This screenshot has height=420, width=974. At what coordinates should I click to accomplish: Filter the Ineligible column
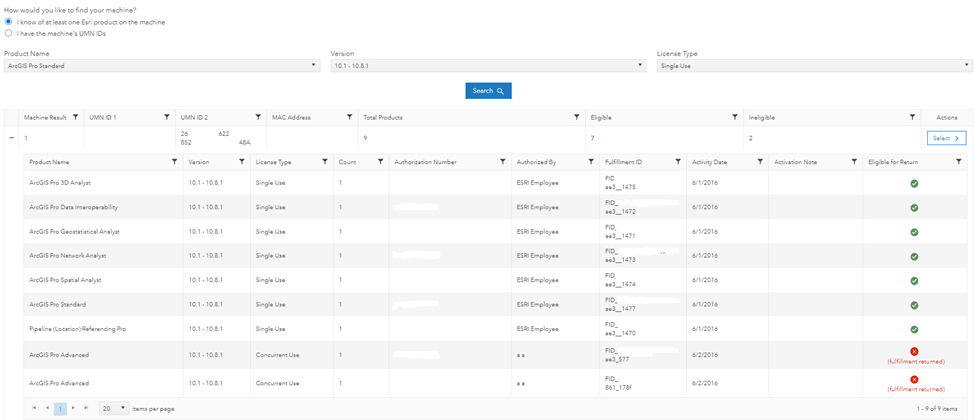912,117
